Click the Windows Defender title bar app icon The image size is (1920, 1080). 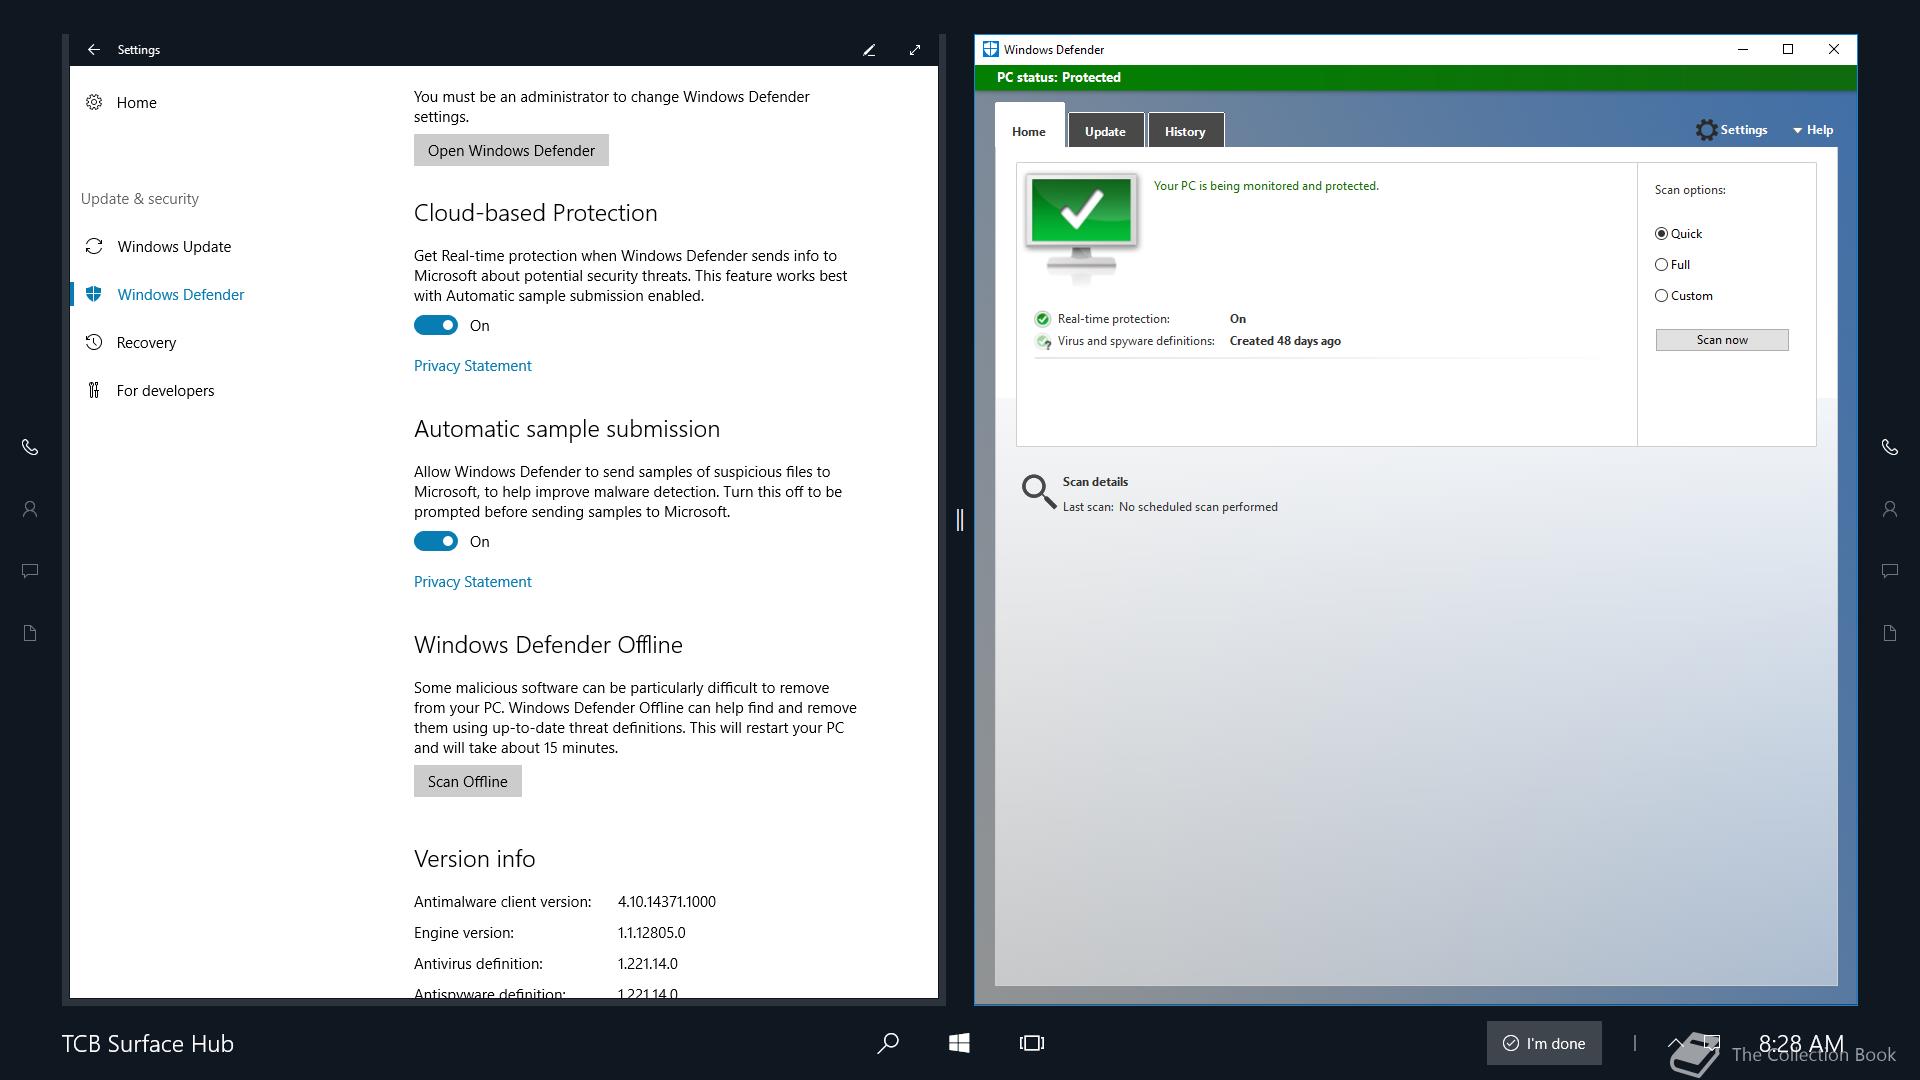click(990, 49)
